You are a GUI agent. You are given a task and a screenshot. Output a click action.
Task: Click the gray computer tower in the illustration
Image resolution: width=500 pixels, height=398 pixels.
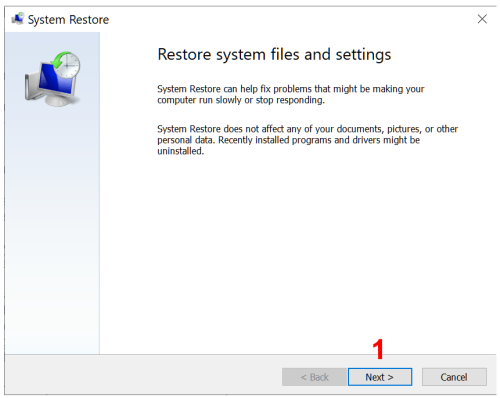pyautogui.click(x=31, y=87)
